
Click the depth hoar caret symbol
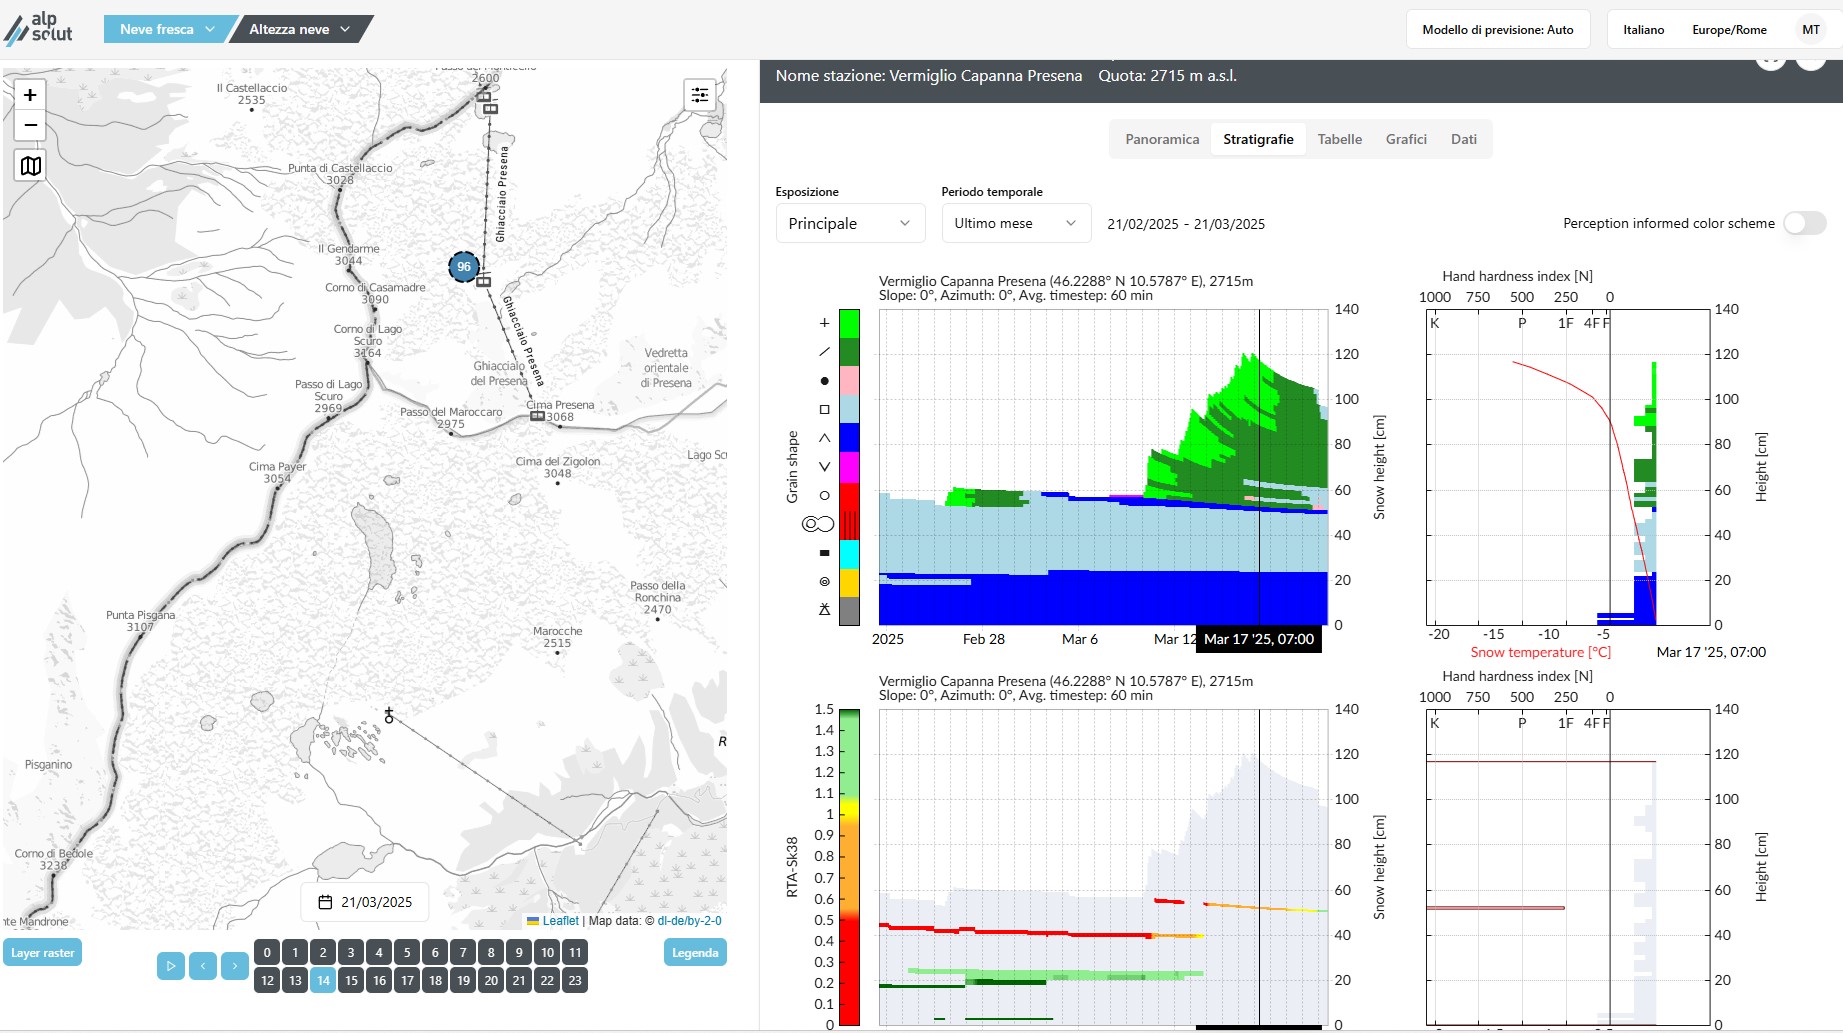pos(824,438)
